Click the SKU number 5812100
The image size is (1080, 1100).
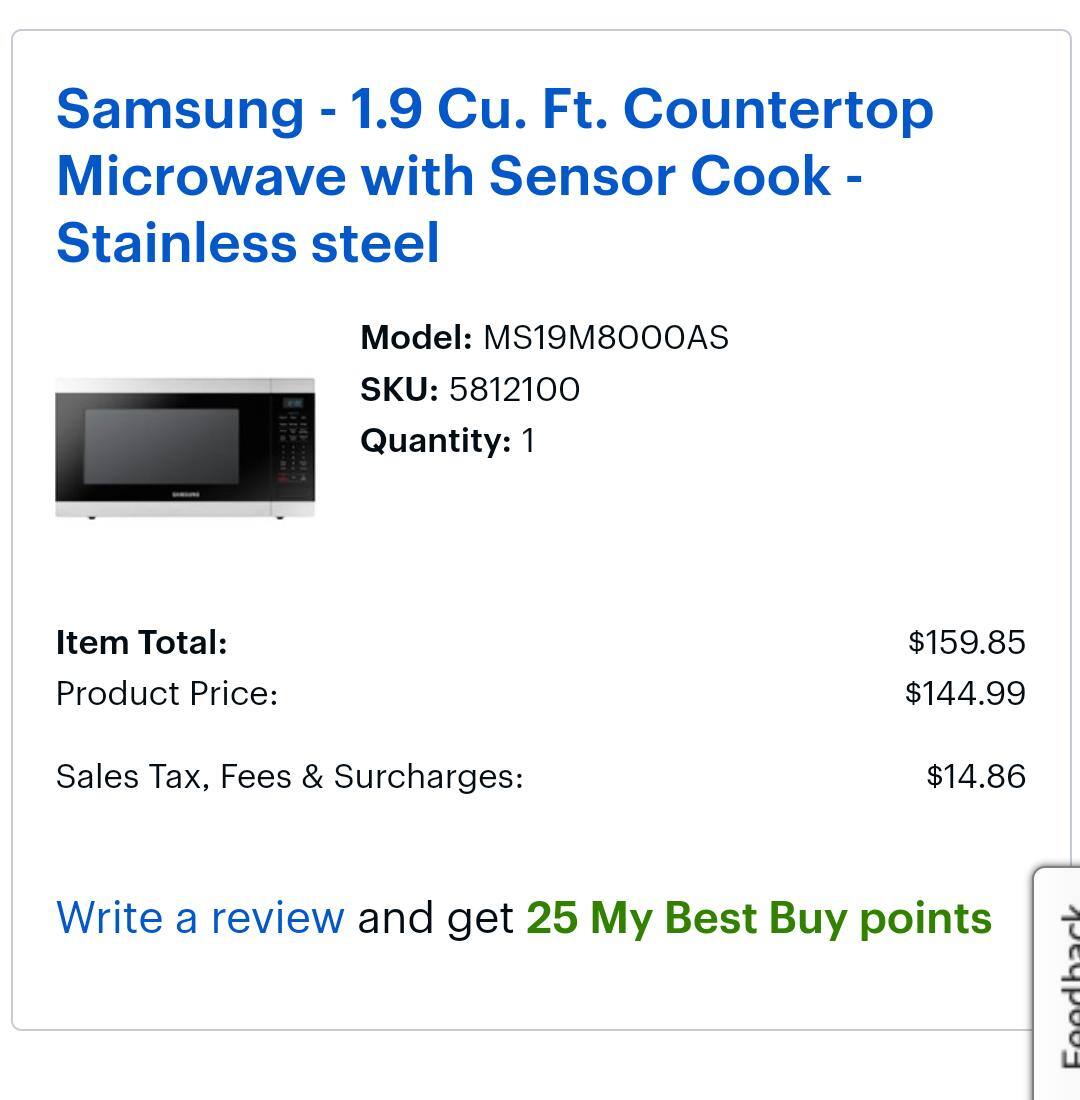514,390
